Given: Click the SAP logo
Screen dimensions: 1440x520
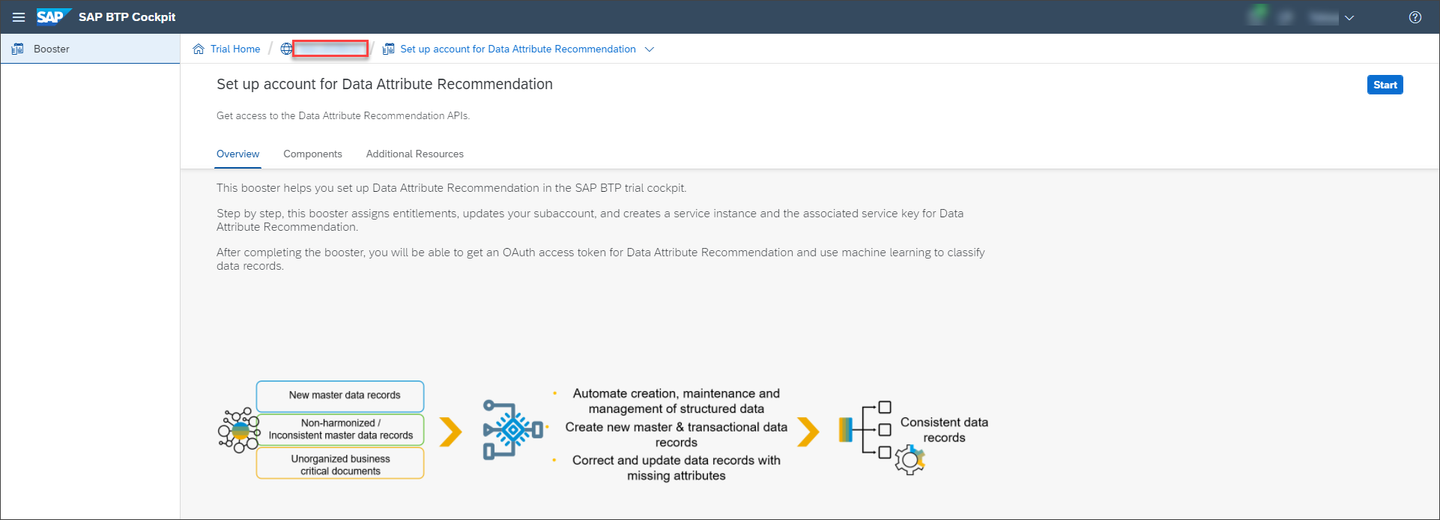Looking at the screenshot, I should click(52, 17).
